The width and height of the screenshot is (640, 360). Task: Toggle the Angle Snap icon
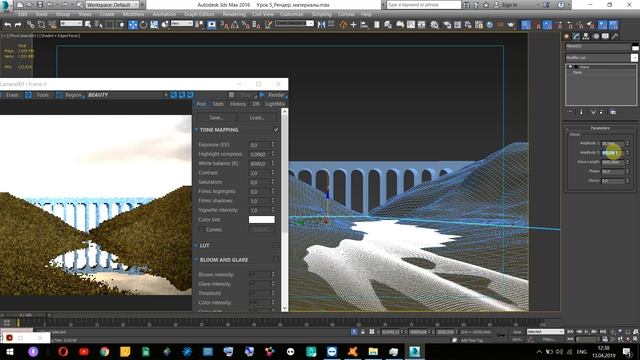235,24
